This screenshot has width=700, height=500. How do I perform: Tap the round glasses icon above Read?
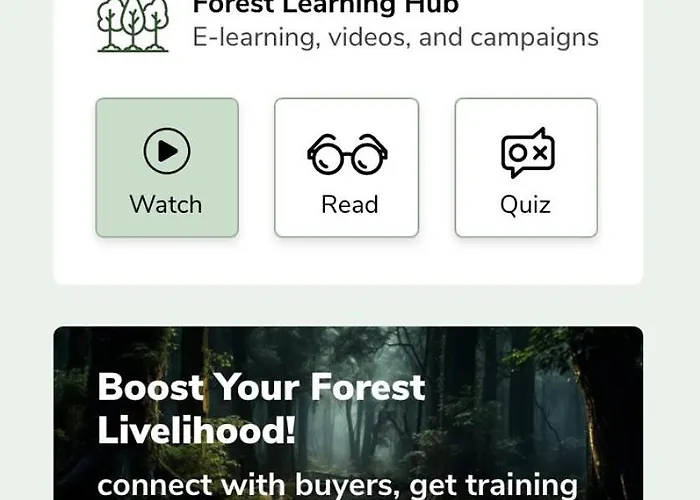point(347,154)
